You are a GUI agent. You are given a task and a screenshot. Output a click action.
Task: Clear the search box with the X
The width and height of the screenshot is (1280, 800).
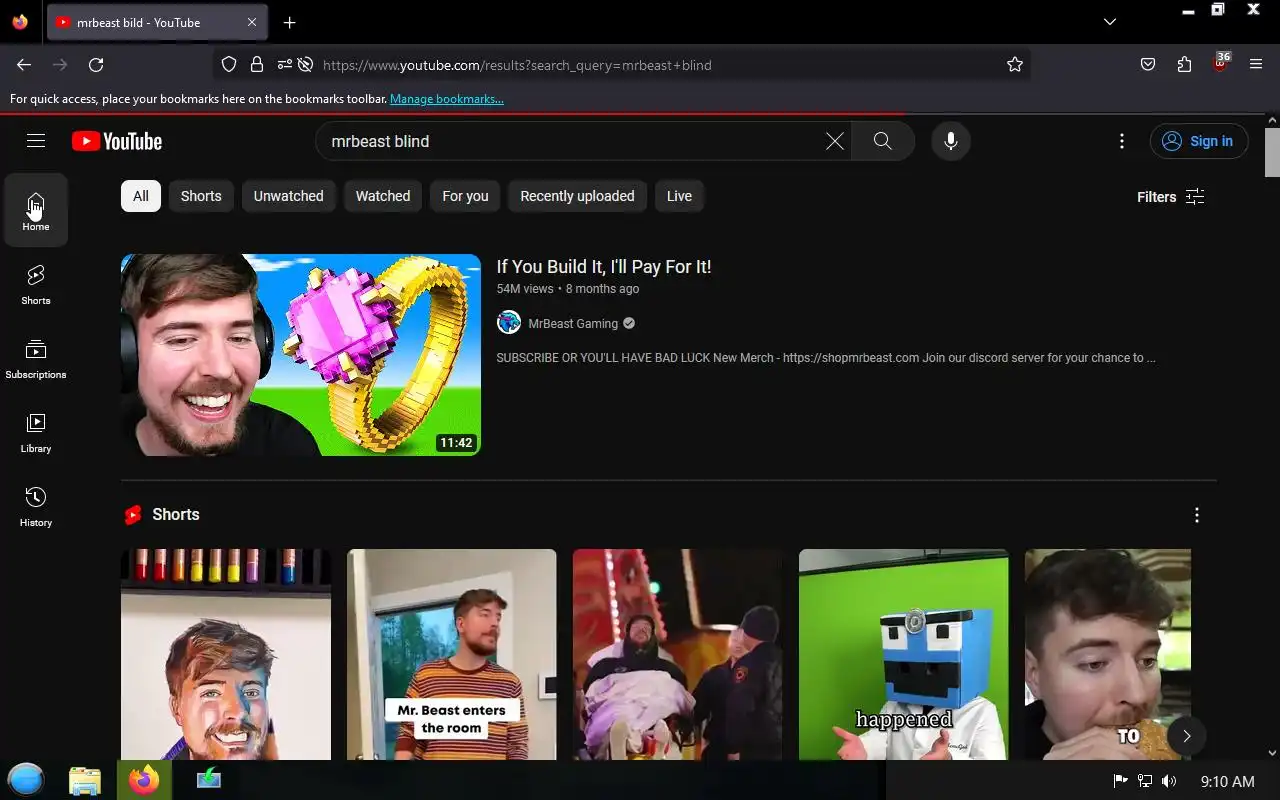[834, 141]
